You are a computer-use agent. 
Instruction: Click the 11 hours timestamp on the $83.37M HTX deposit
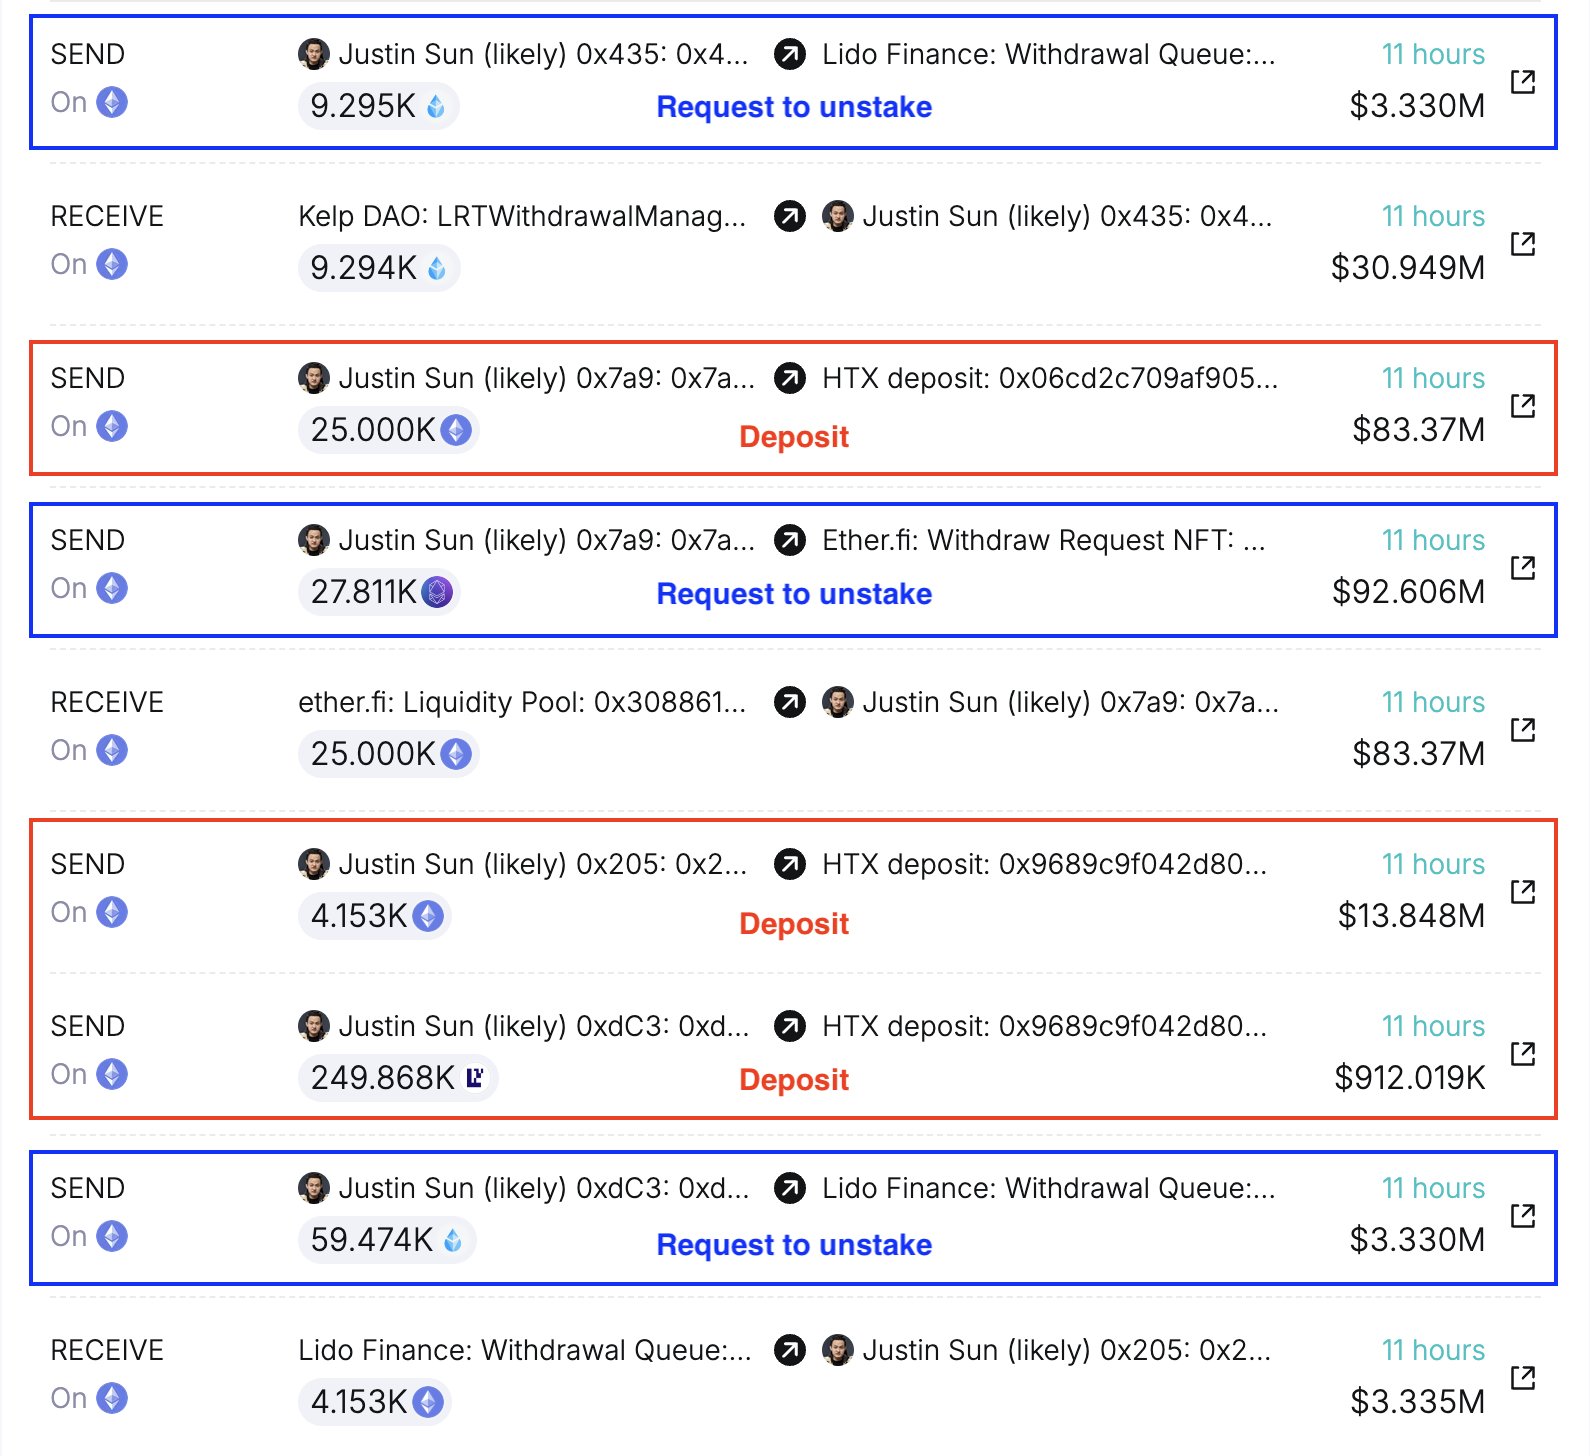click(x=1432, y=378)
